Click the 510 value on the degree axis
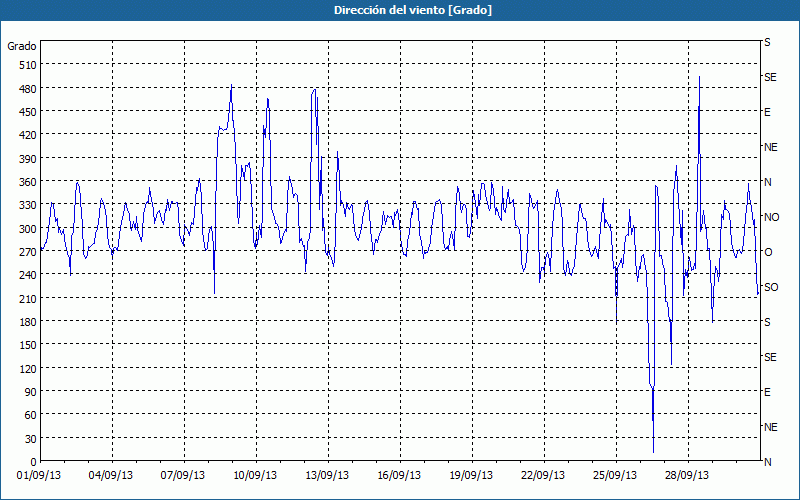Screen dimensions: 800x500 [x=28, y=65]
